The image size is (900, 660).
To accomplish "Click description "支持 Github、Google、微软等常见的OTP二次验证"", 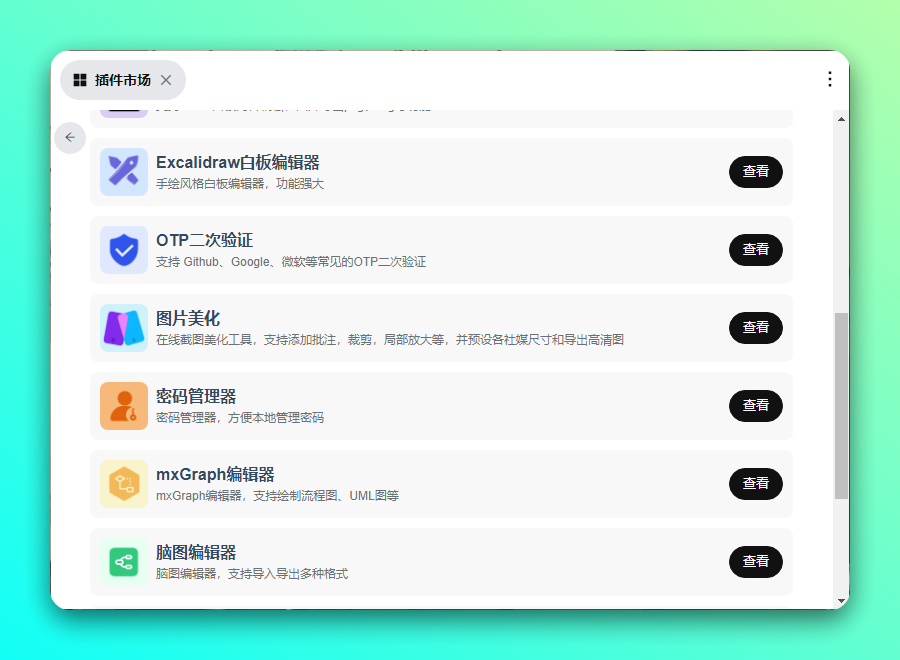I will click(291, 262).
